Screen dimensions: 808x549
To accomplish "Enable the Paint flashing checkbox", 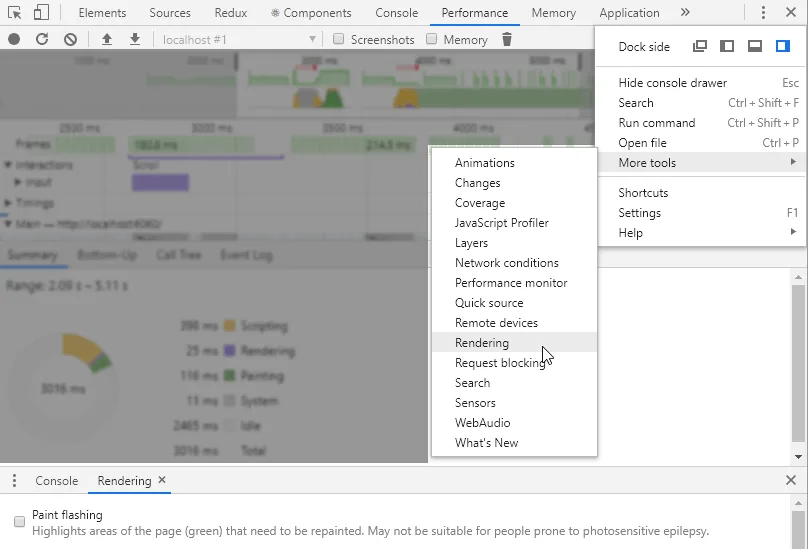I will (19, 521).
